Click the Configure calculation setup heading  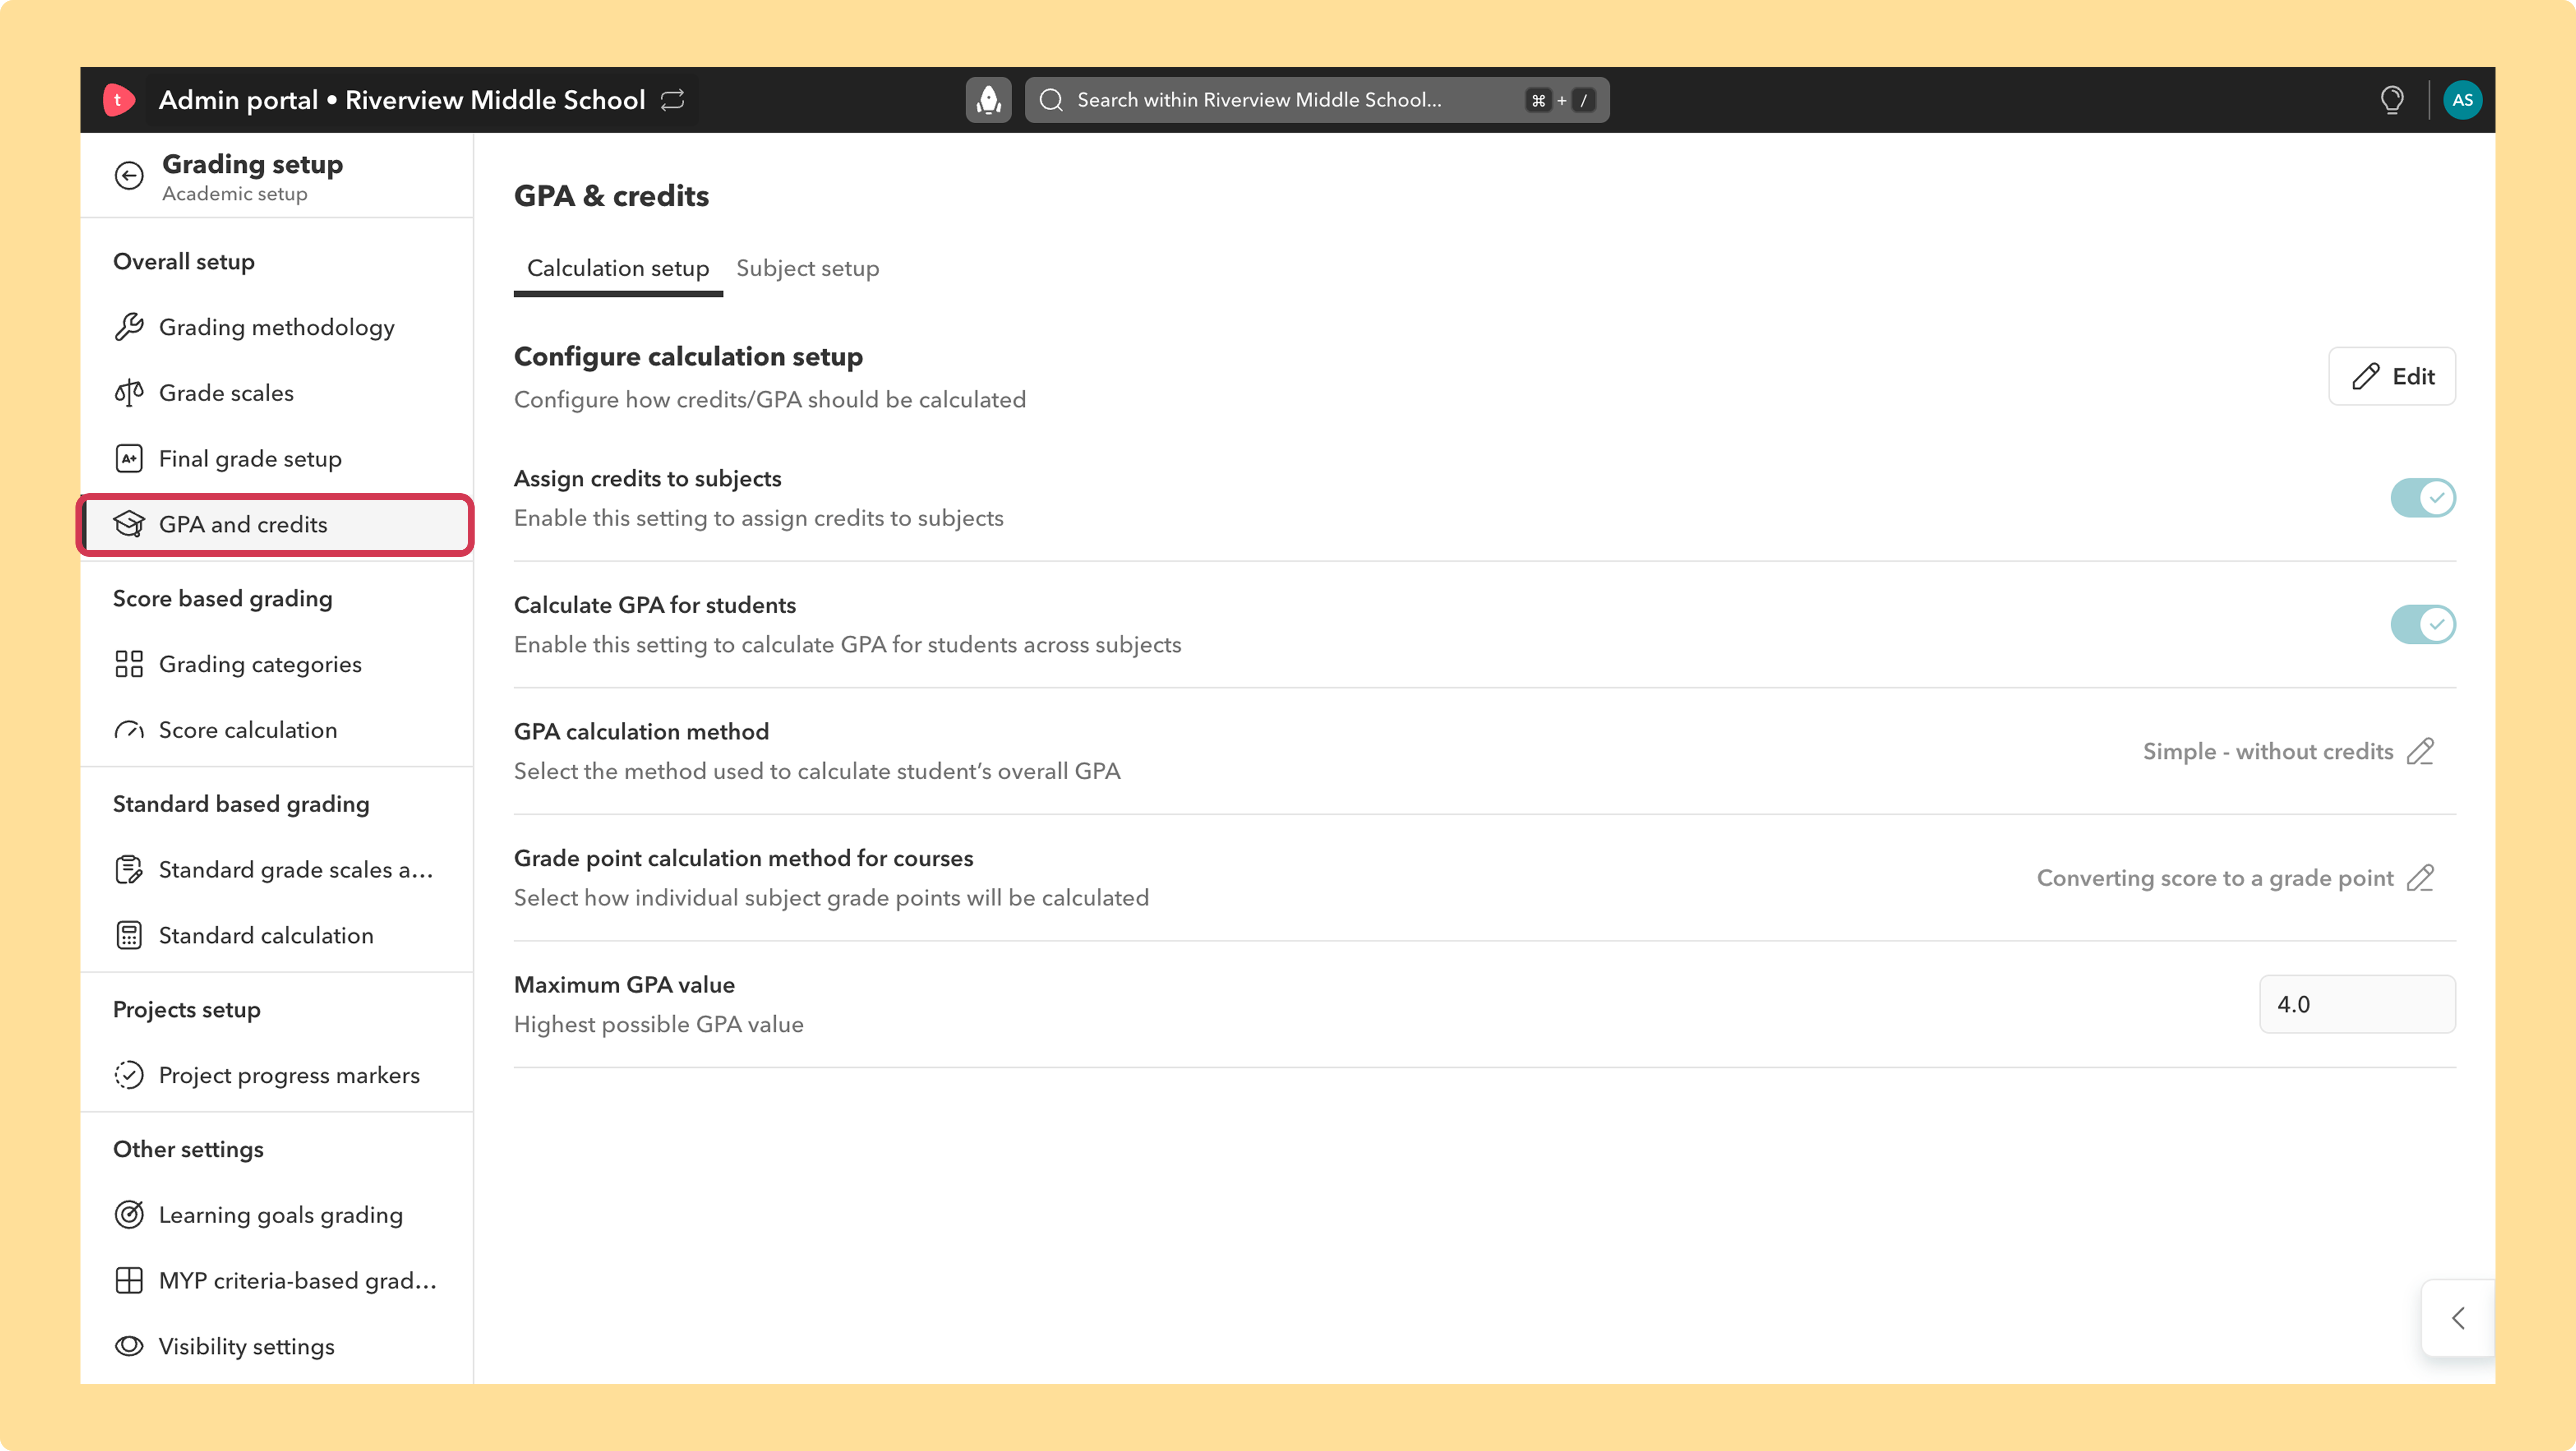(x=688, y=357)
